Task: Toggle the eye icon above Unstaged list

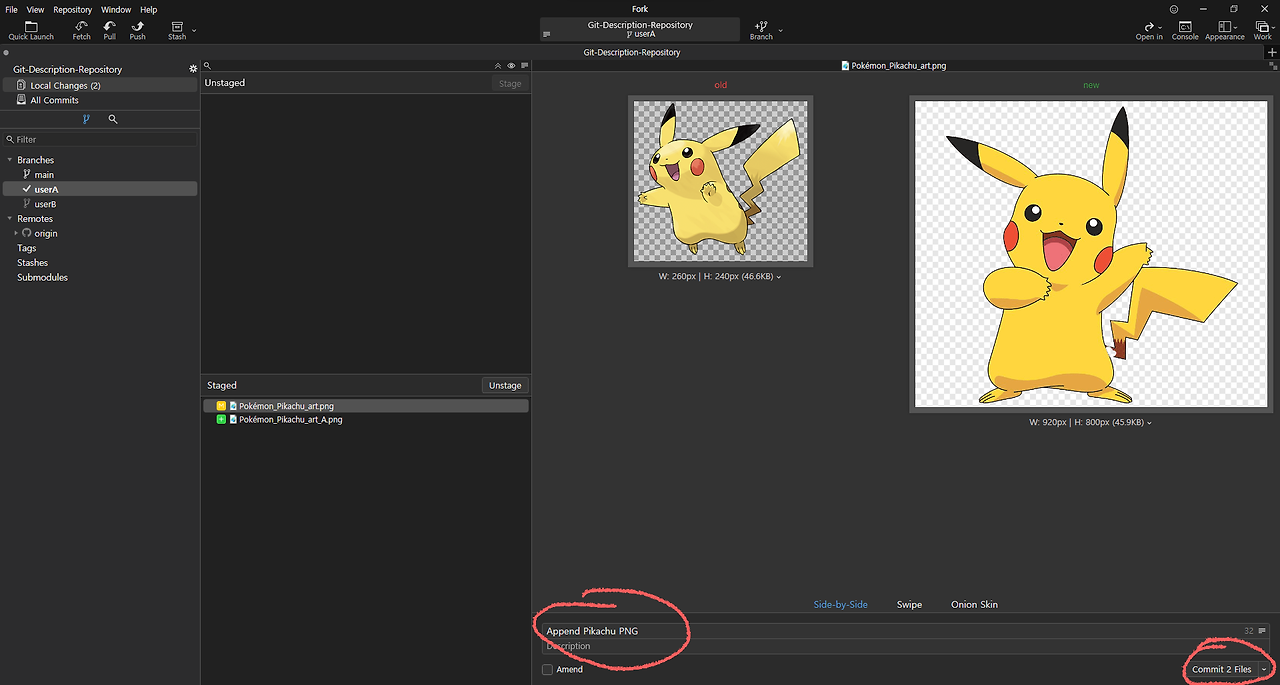Action: point(511,66)
